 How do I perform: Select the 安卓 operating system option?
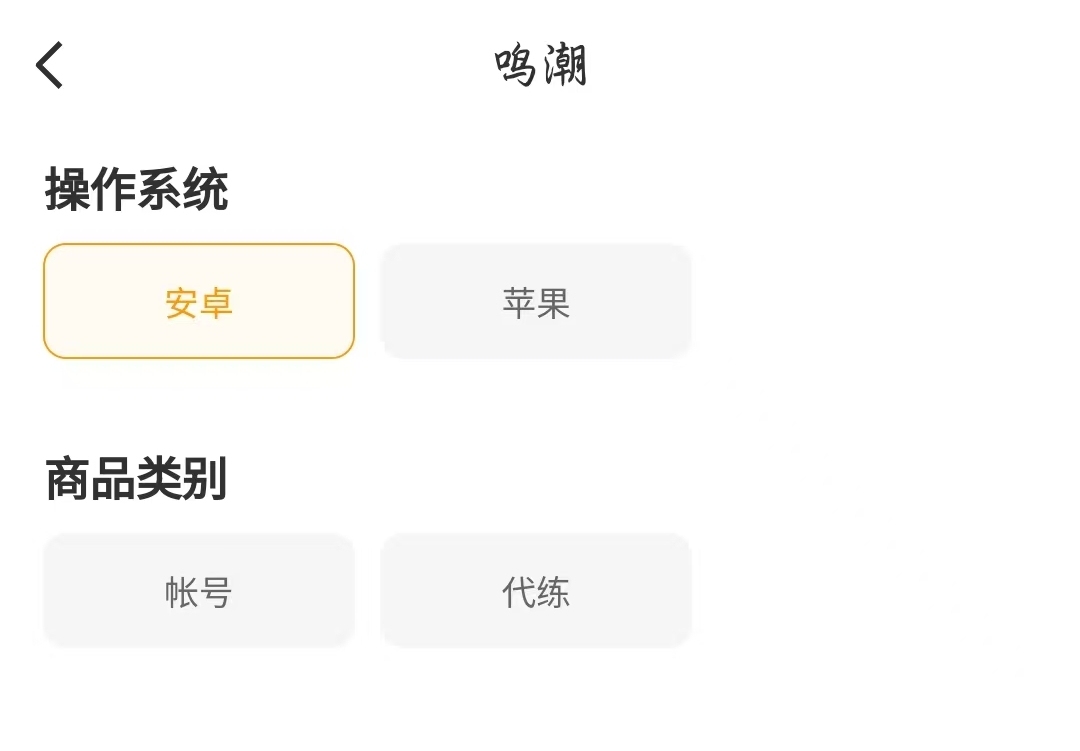tap(199, 301)
